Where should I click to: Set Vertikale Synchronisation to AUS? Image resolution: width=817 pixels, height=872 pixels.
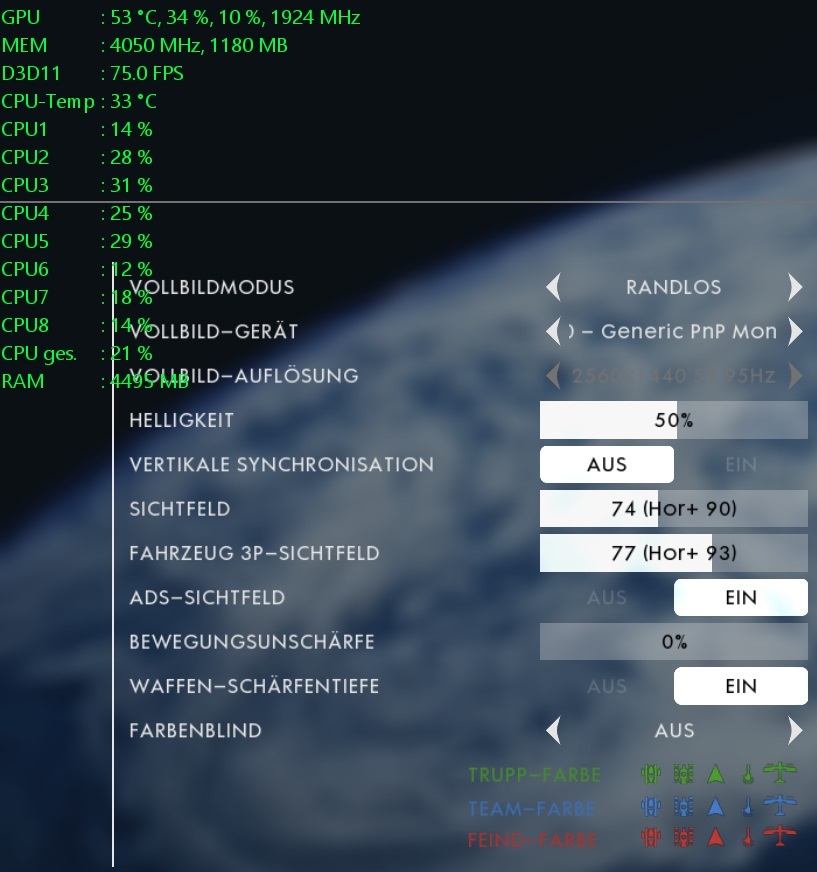(607, 464)
